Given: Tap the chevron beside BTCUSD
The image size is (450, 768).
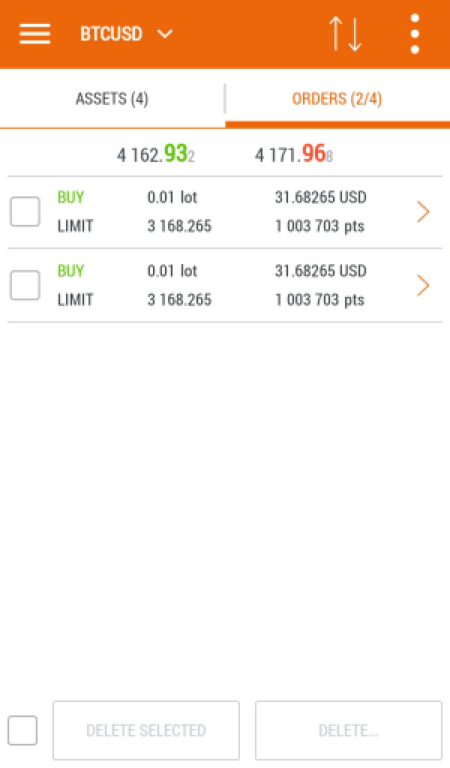Looking at the screenshot, I should [165, 34].
